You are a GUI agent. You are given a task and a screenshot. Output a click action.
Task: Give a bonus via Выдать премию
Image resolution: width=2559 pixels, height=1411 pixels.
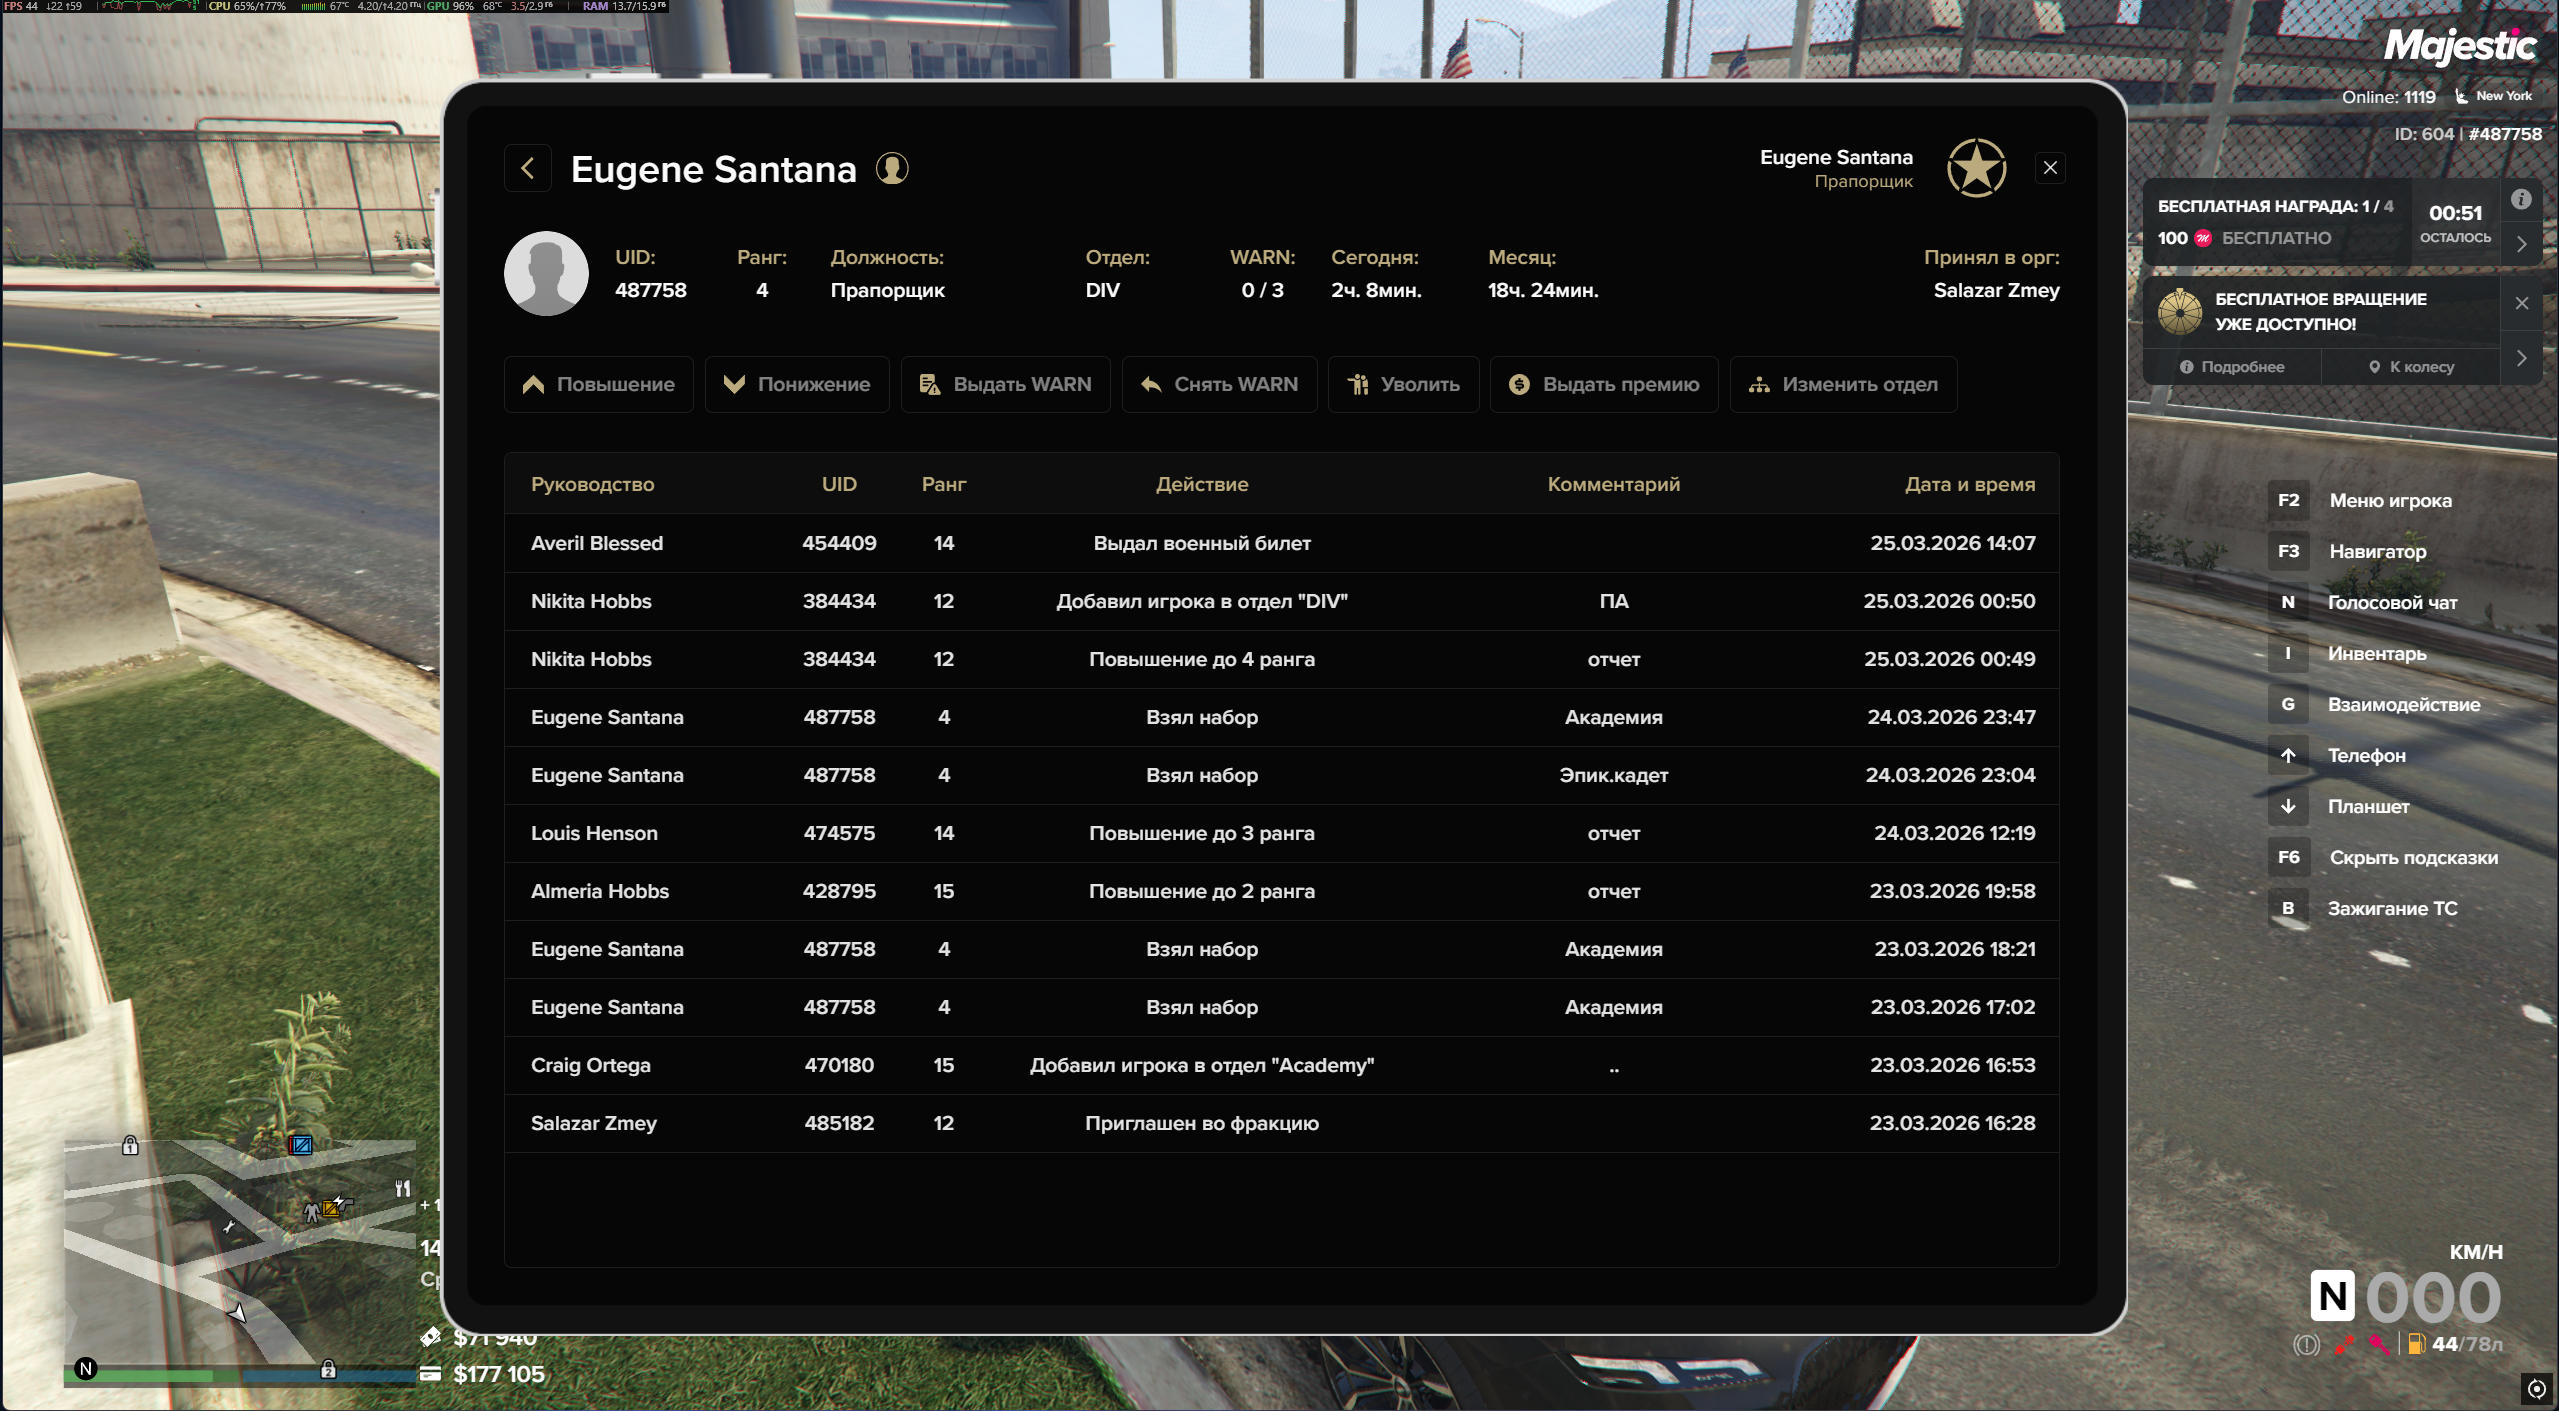pyautogui.click(x=1604, y=384)
